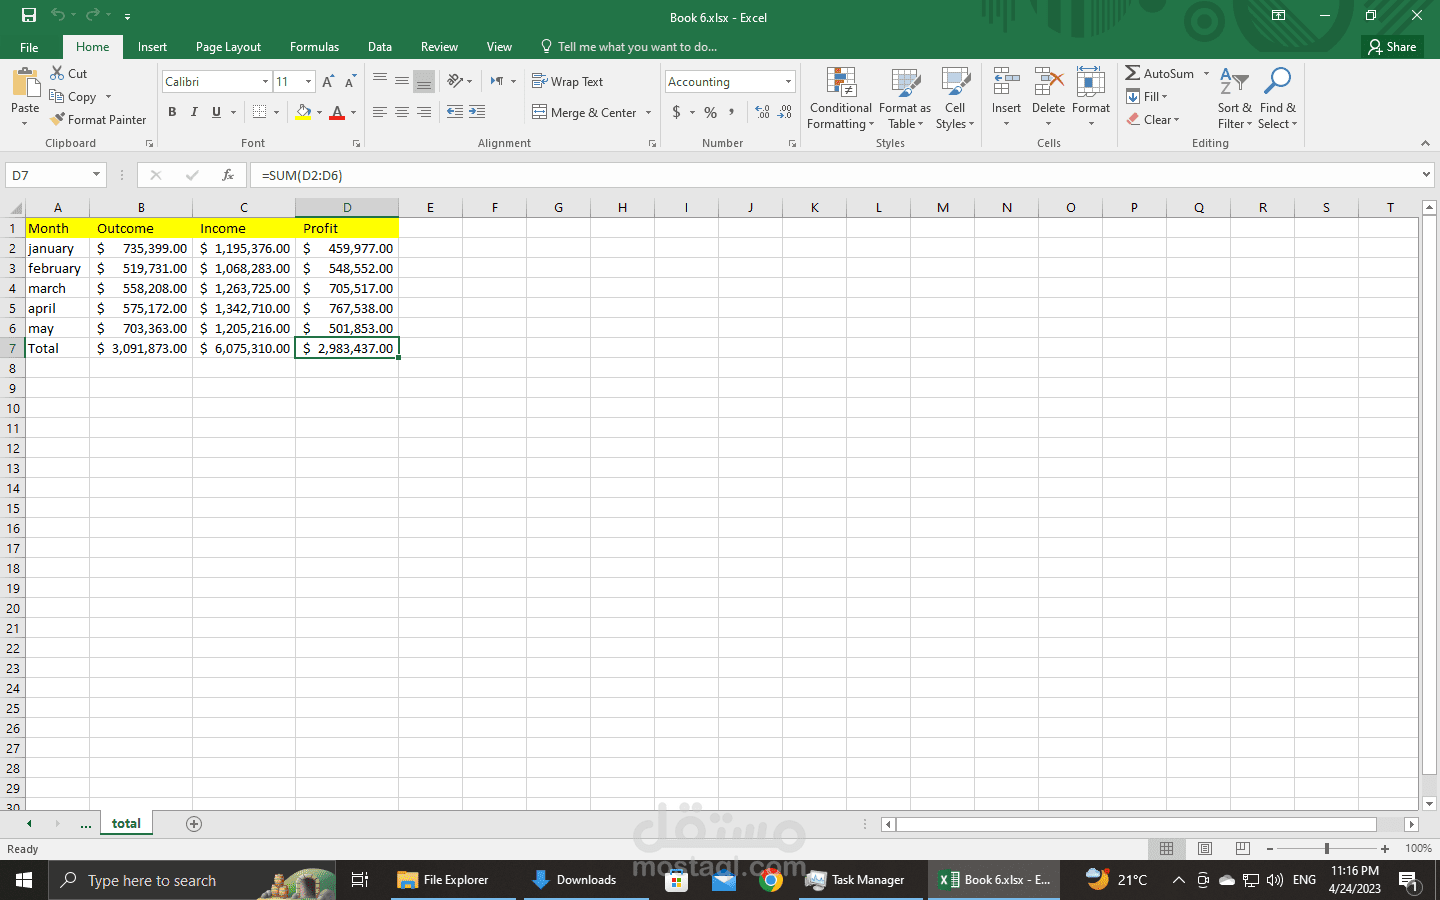
Task: Open Find & Select menu
Action: 1277,98
